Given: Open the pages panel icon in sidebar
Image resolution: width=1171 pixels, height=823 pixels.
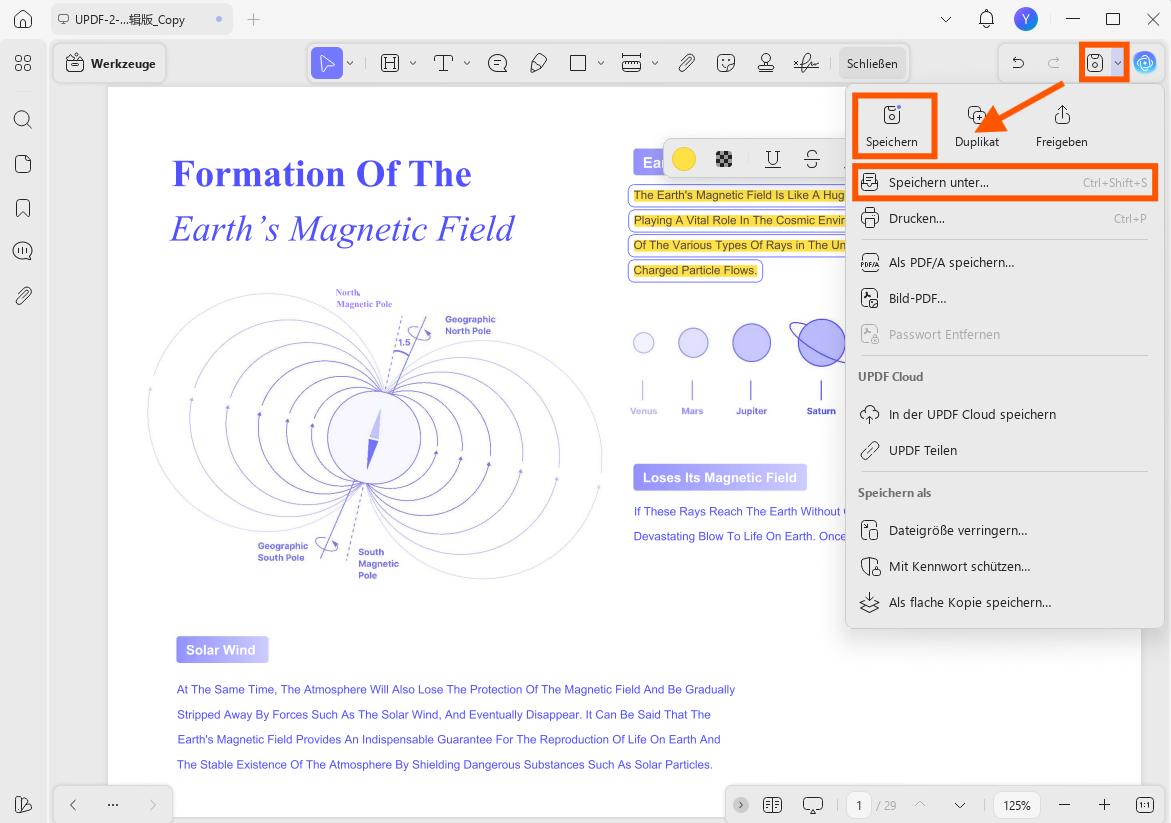Looking at the screenshot, I should pos(23,164).
